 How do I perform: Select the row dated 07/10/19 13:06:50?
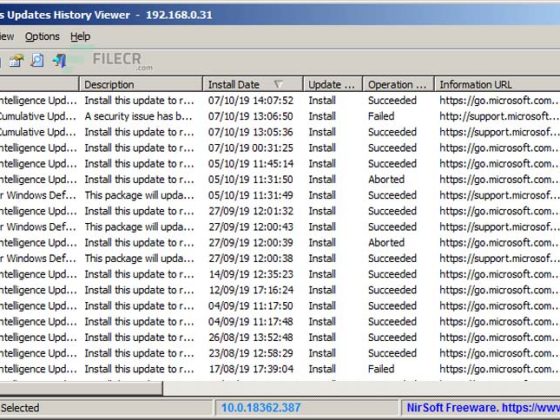(280, 116)
